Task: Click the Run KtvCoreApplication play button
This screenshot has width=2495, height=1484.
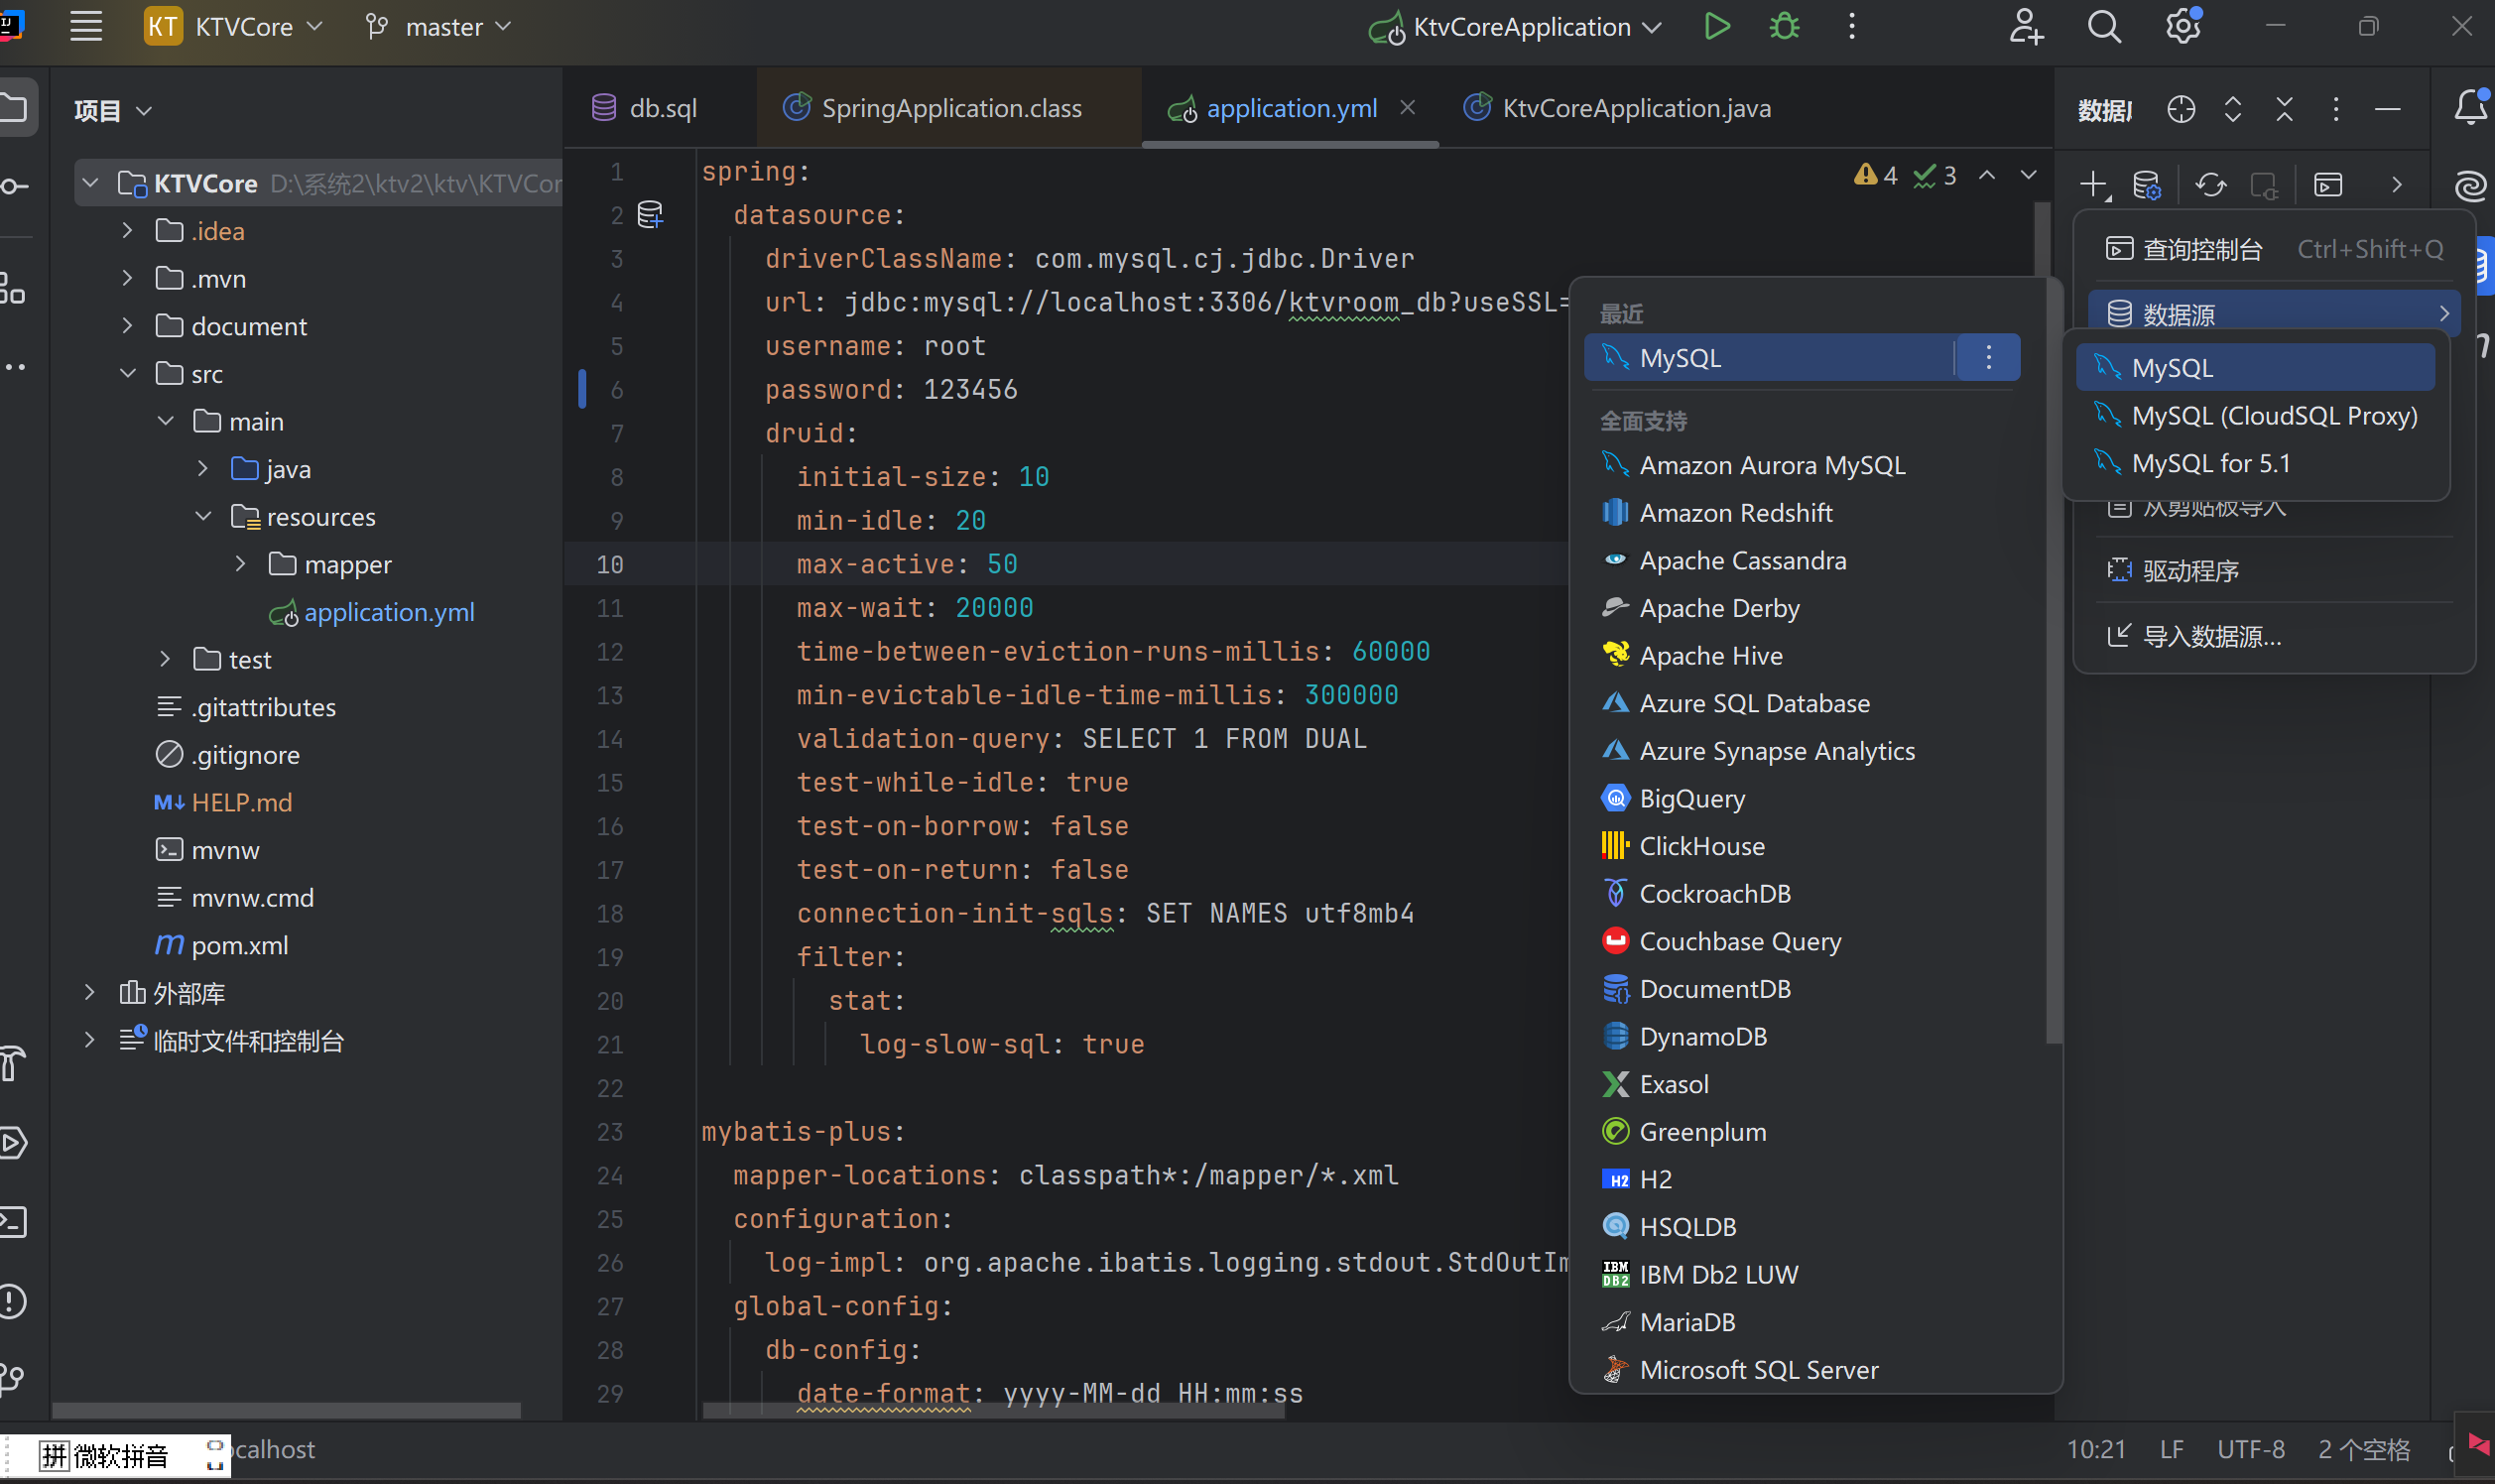Action: click(1716, 27)
